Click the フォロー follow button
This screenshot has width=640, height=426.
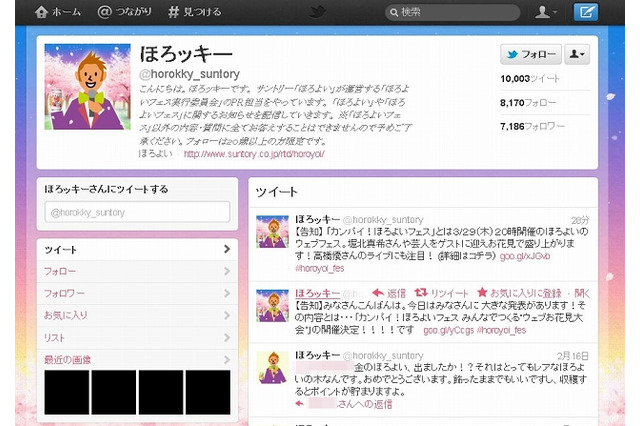click(x=531, y=54)
